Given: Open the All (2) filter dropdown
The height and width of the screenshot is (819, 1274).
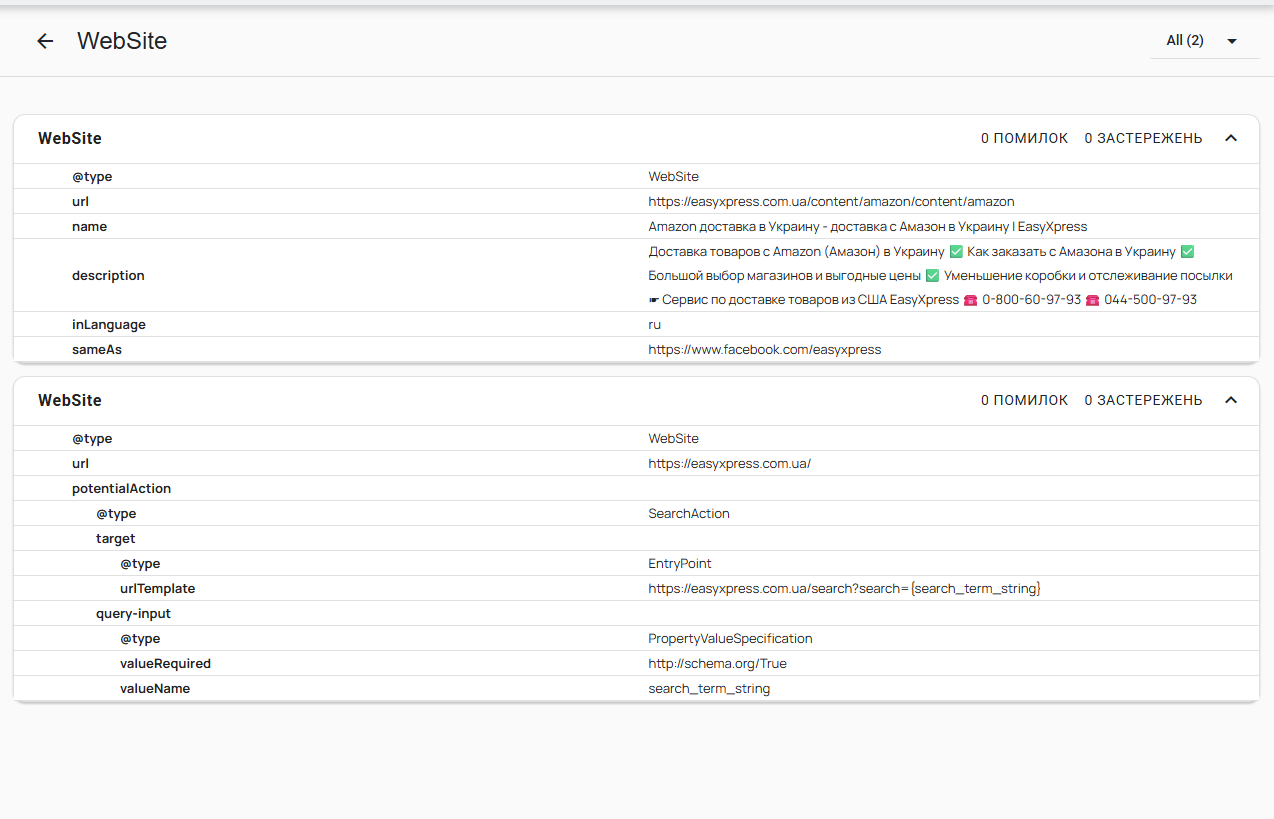Looking at the screenshot, I should tap(1203, 41).
